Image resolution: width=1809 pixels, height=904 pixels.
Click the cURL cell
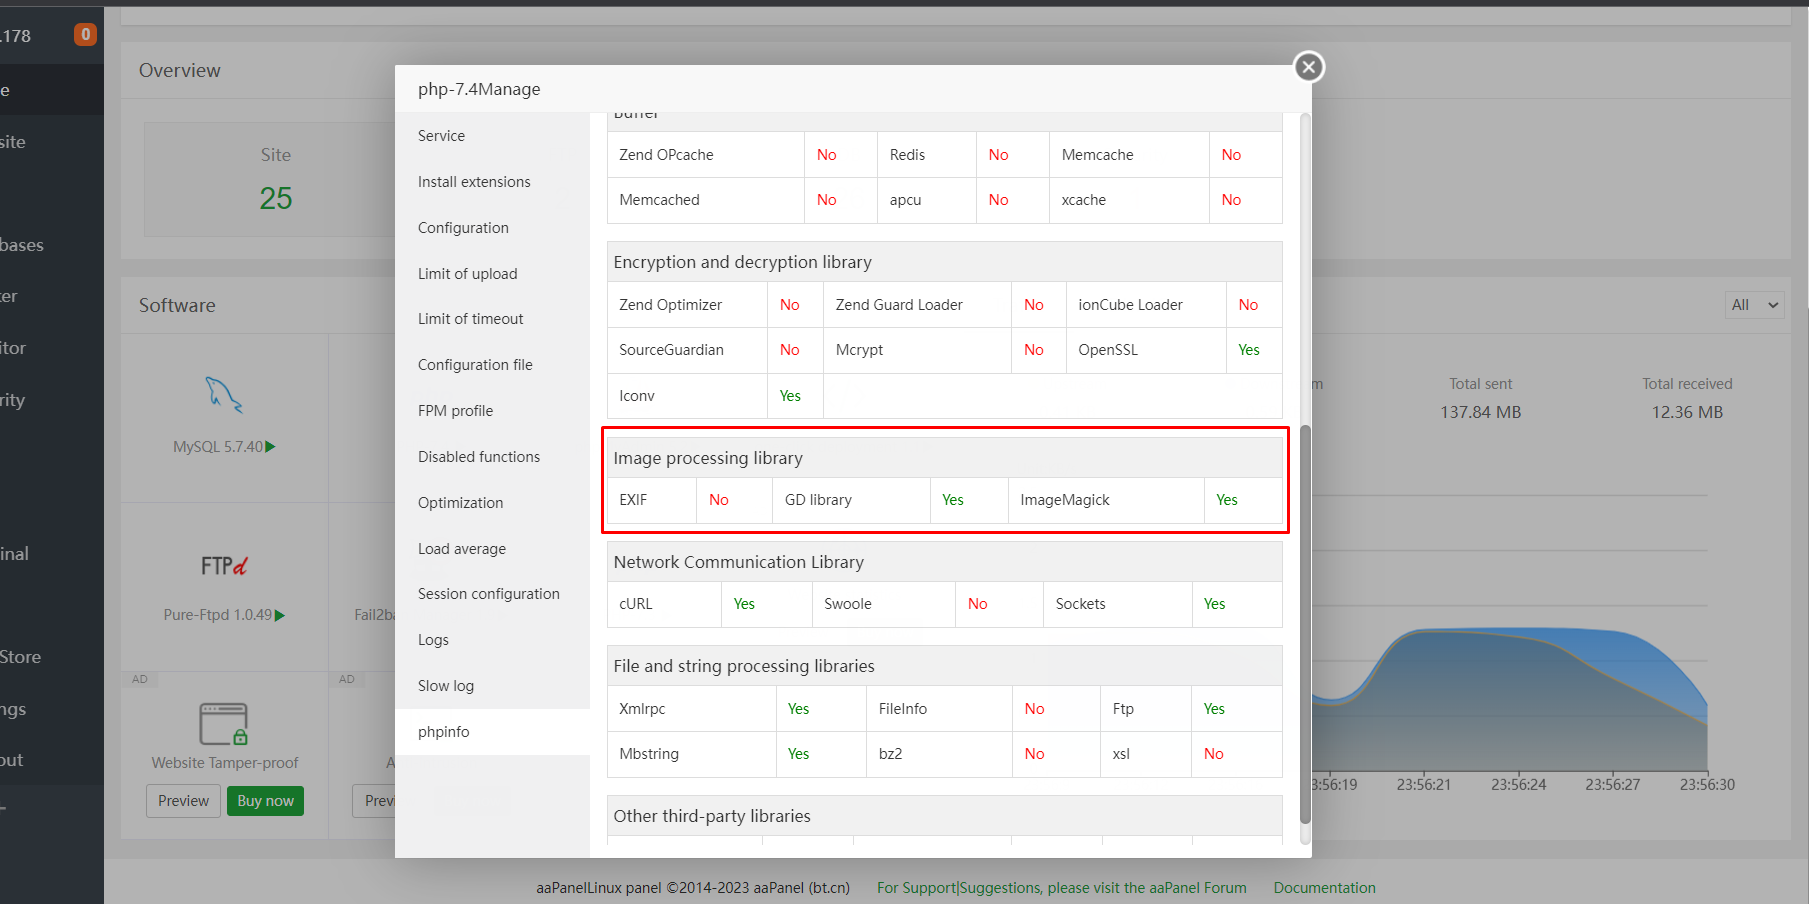pyautogui.click(x=665, y=604)
